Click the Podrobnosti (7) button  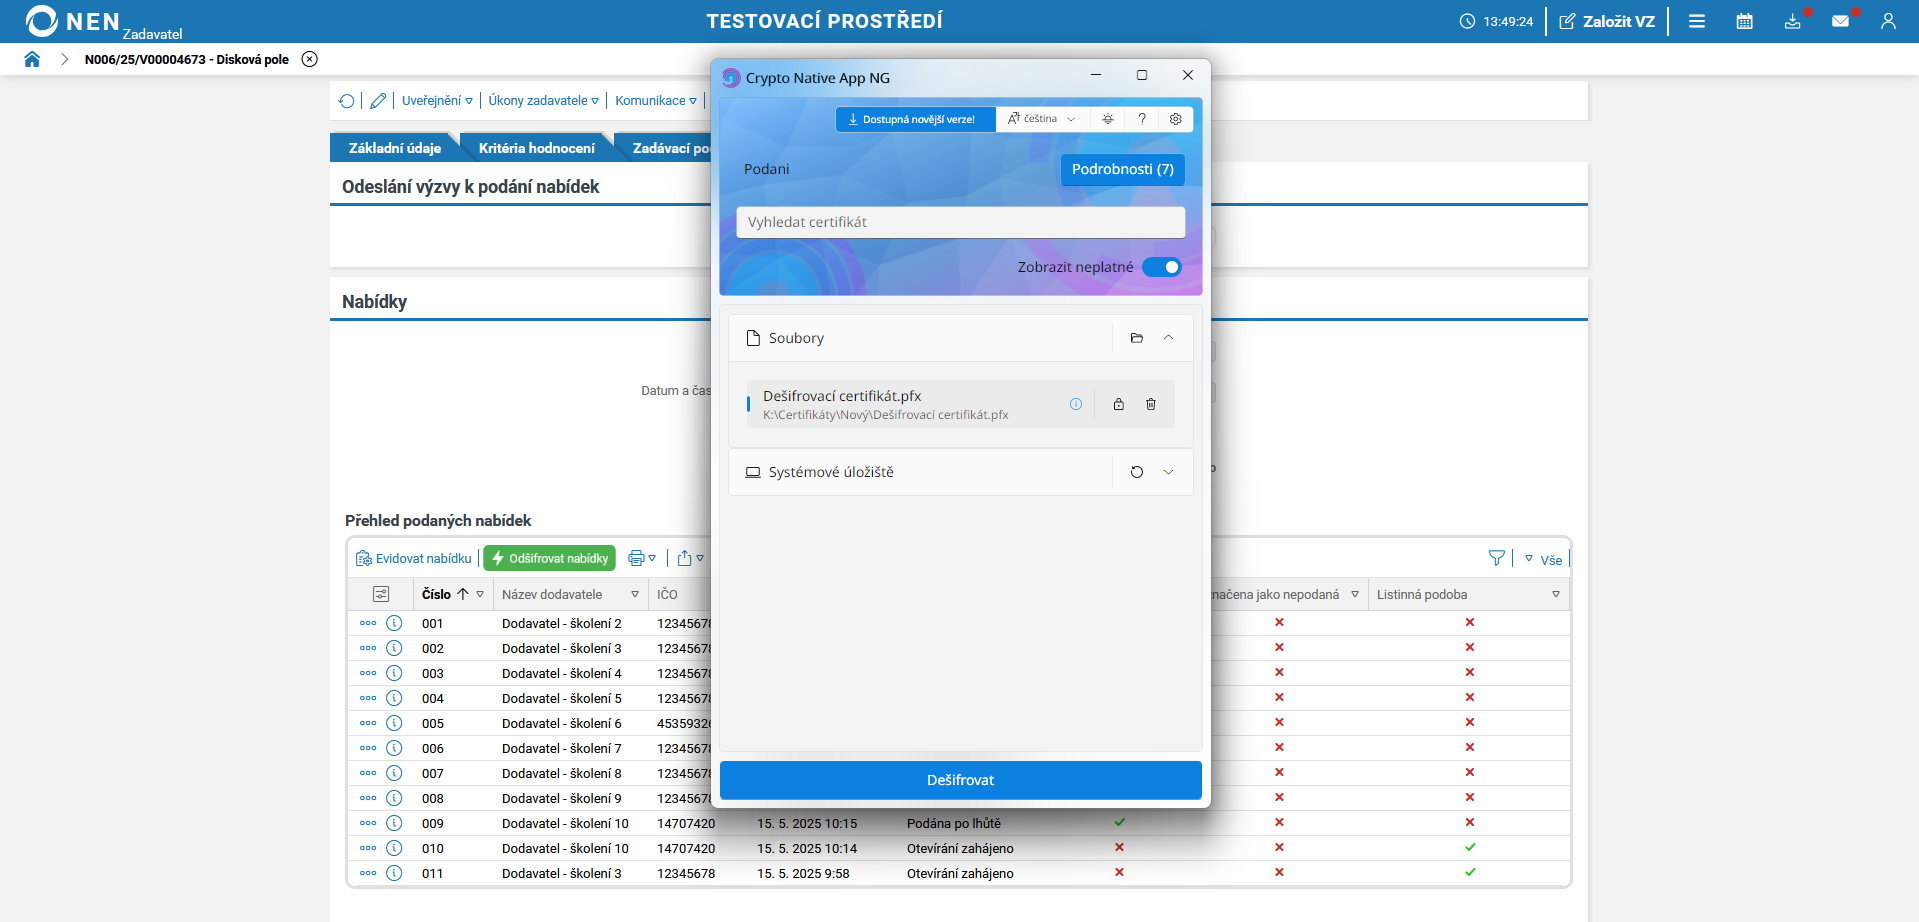(1123, 169)
